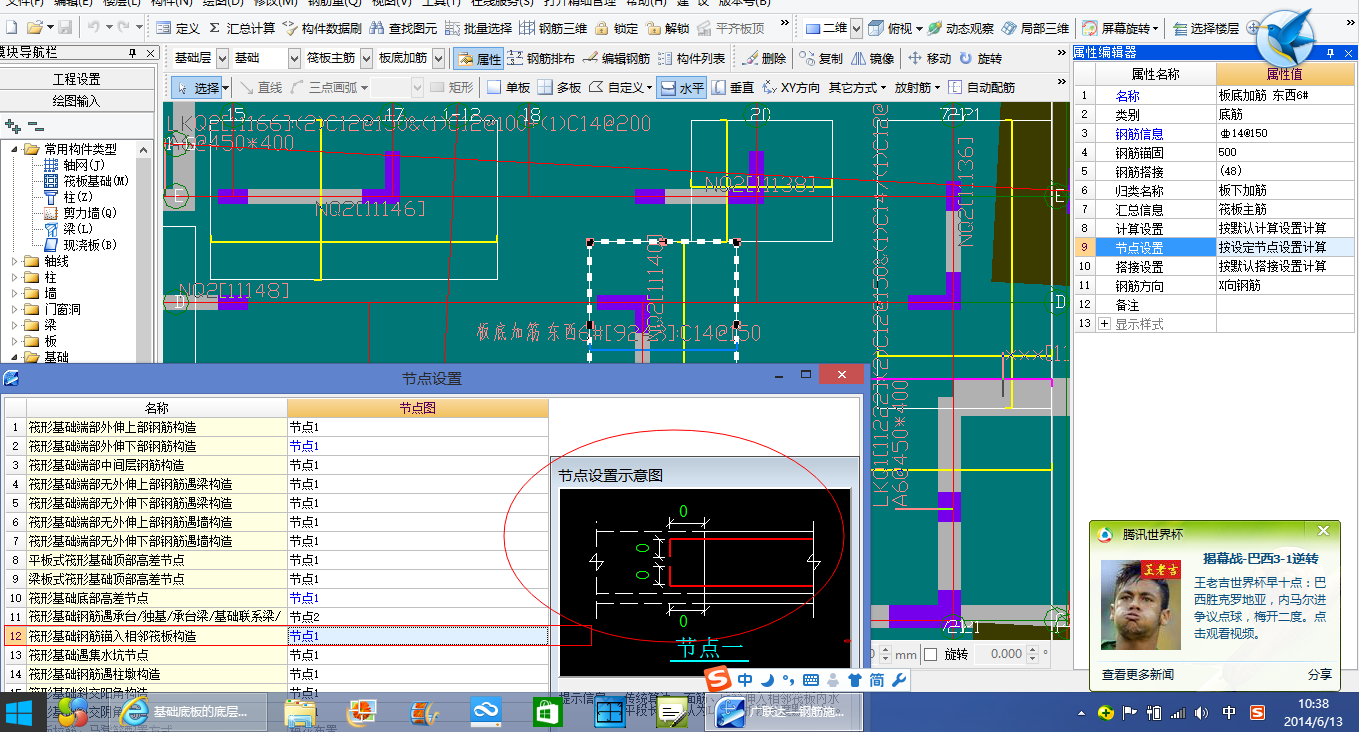Open 构件数据刷 component data brush
This screenshot has height=732, width=1359.
tap(323, 28)
